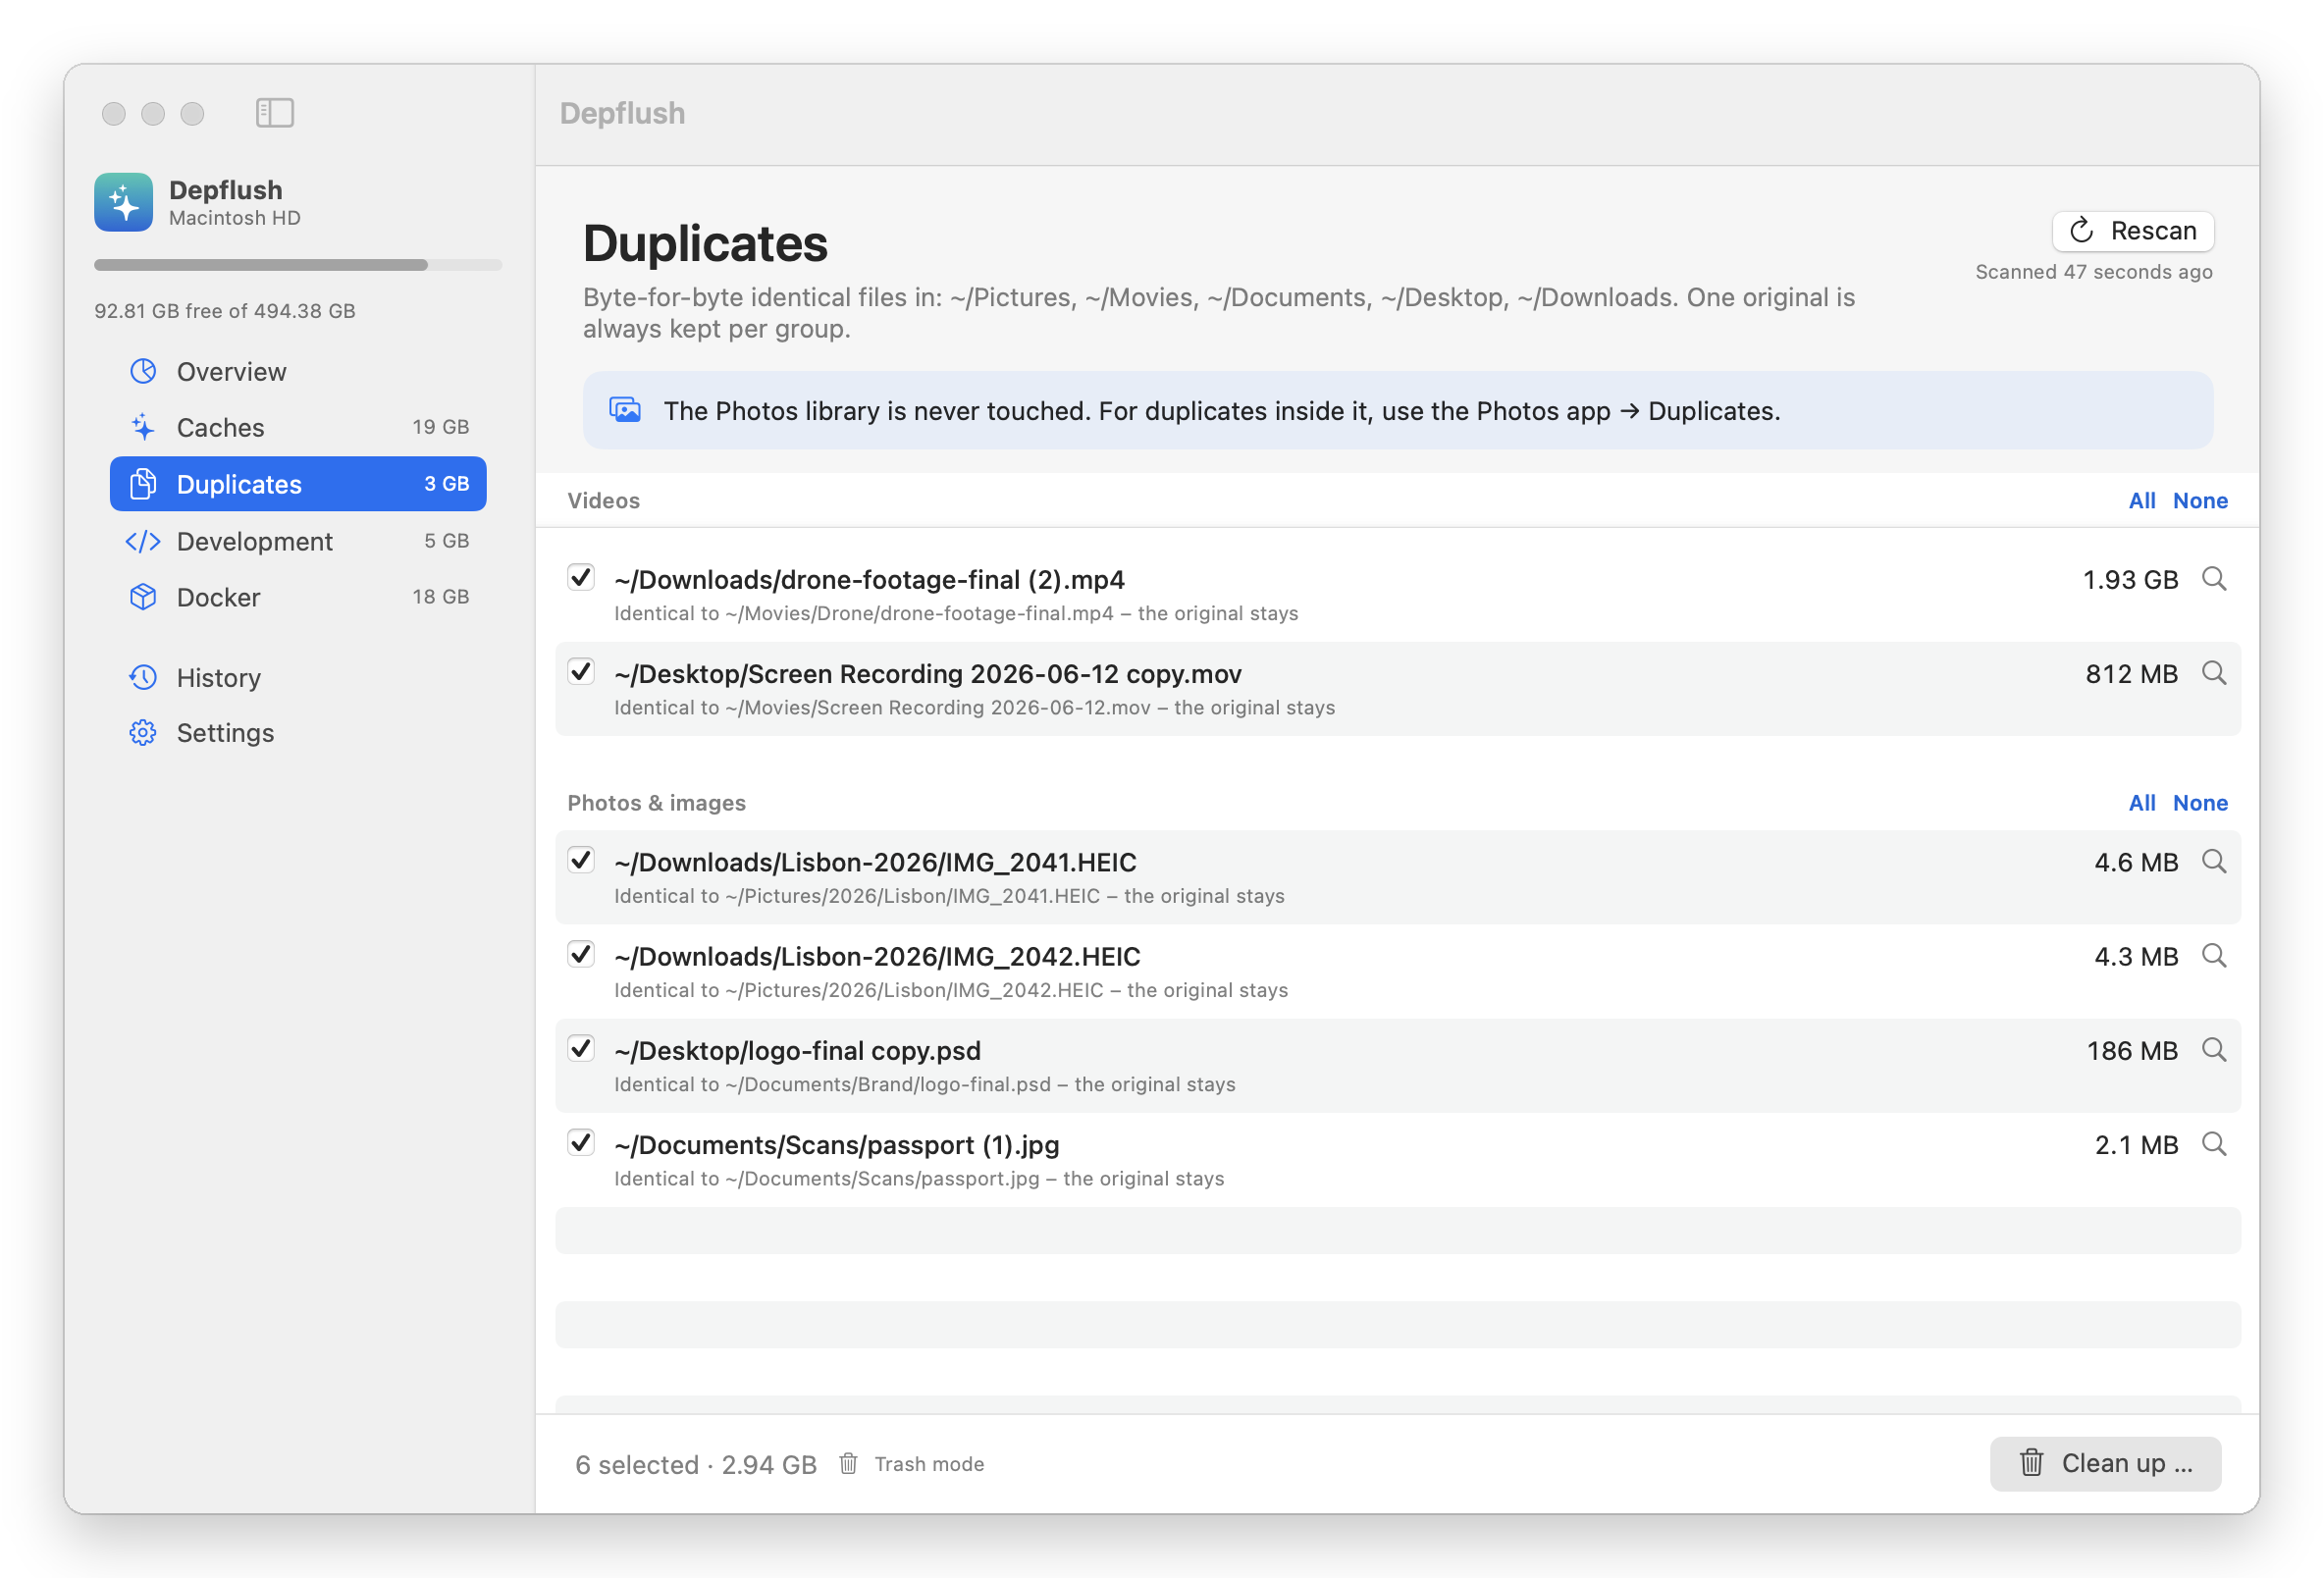Reveal passport (1).jpg with magnifier icon
The height and width of the screenshot is (1578, 2324).
pyautogui.click(x=2214, y=1145)
